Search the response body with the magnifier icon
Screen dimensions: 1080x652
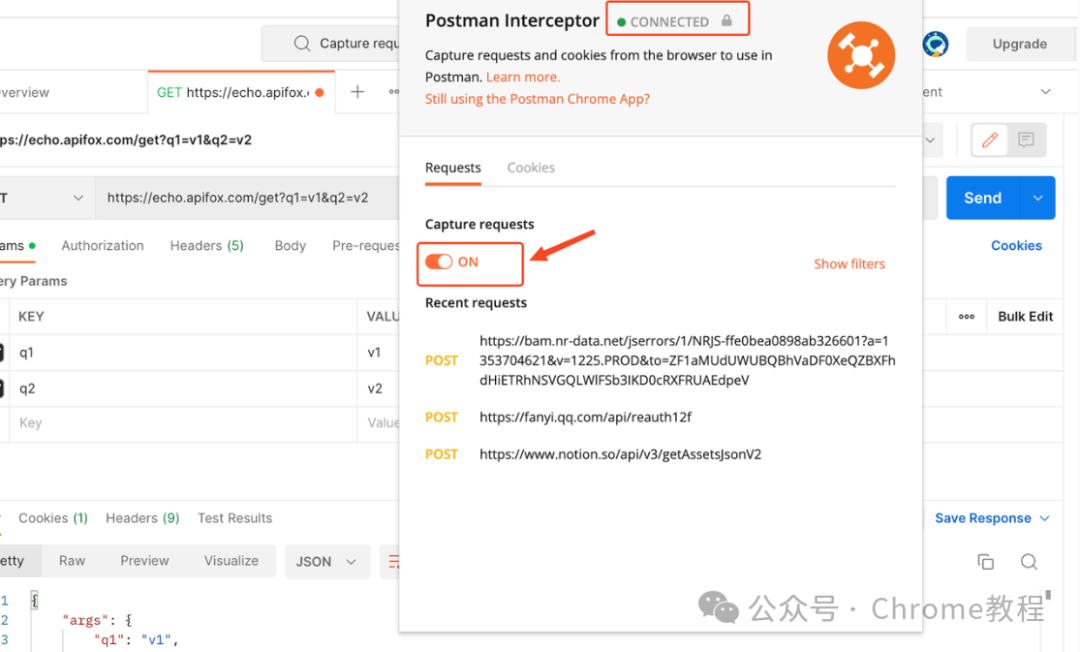click(x=1029, y=562)
